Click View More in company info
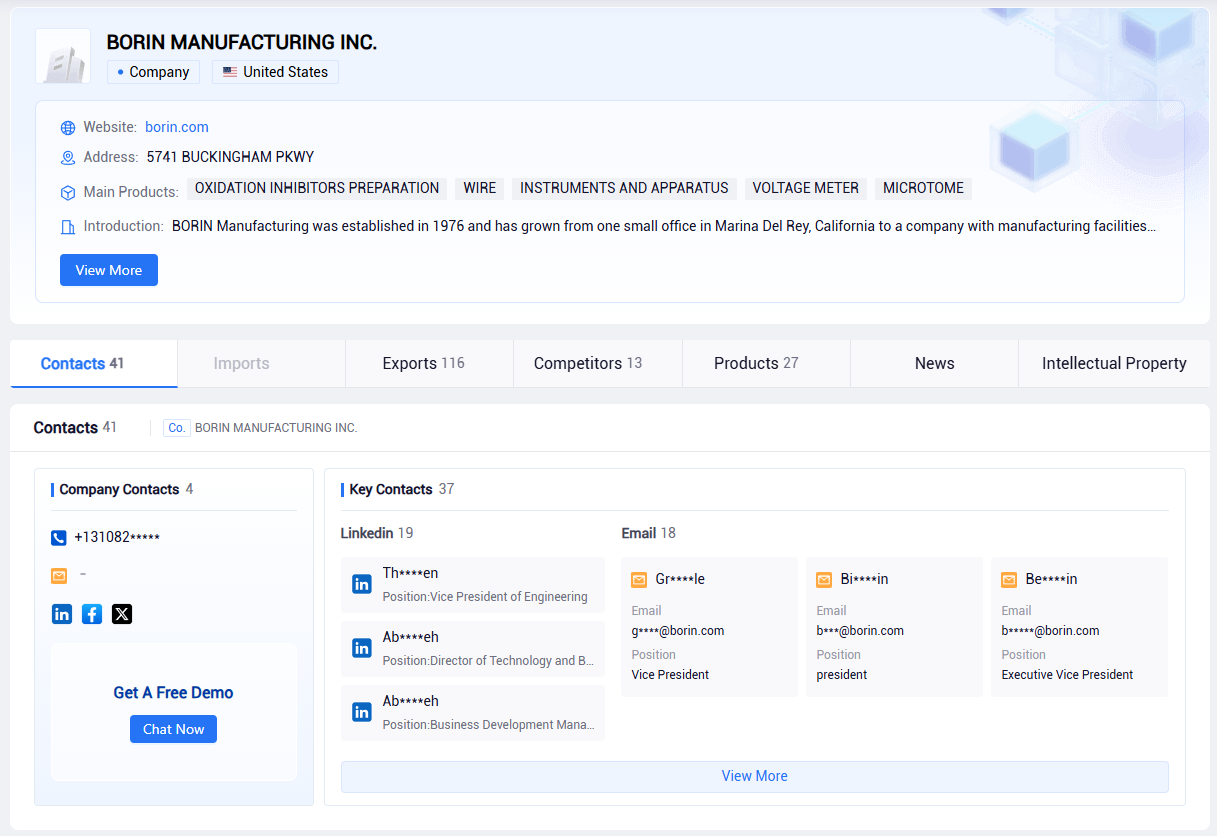 coord(109,270)
